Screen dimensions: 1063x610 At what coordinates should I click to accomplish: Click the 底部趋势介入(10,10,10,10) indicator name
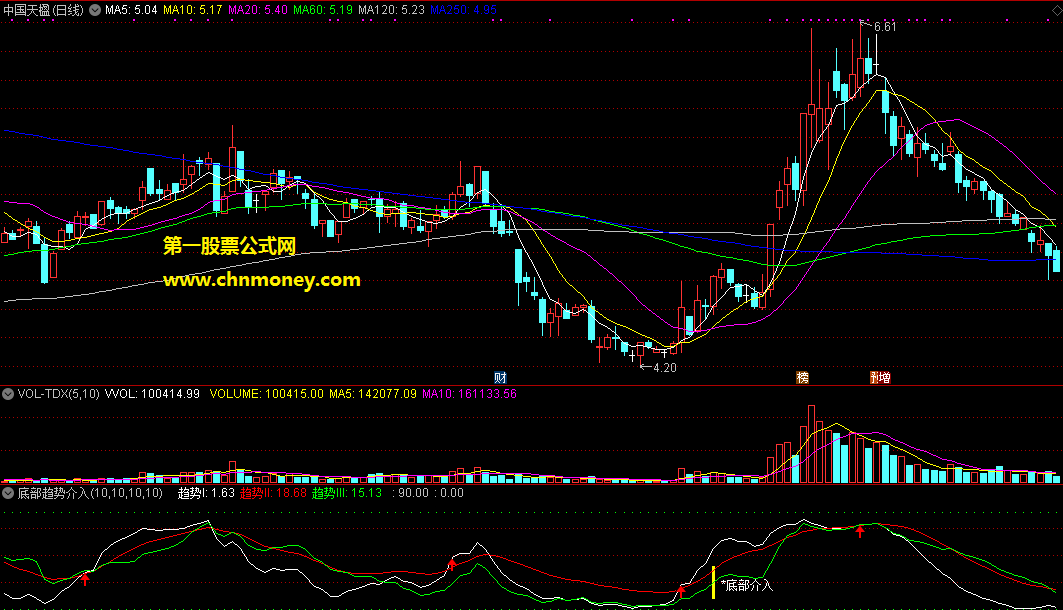(x=90, y=493)
